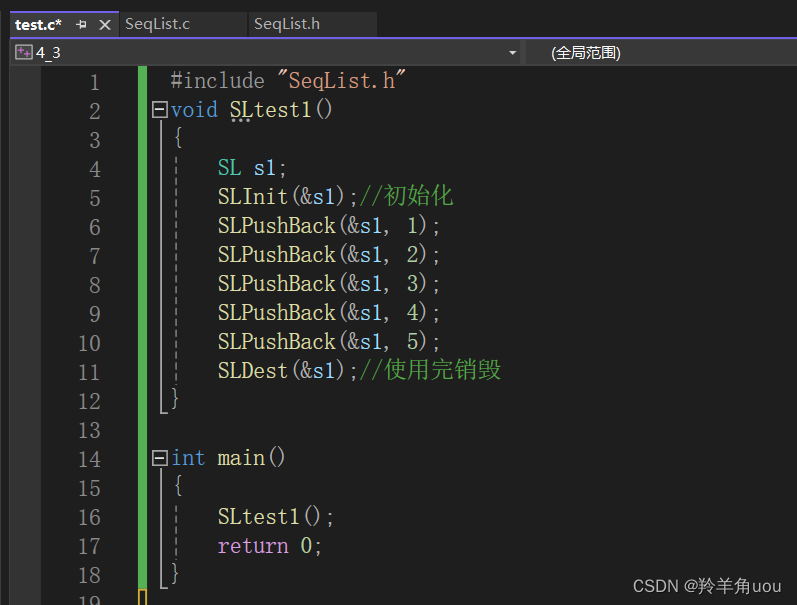The height and width of the screenshot is (605, 797).
Task: Click line number 1
Action: pos(95,82)
